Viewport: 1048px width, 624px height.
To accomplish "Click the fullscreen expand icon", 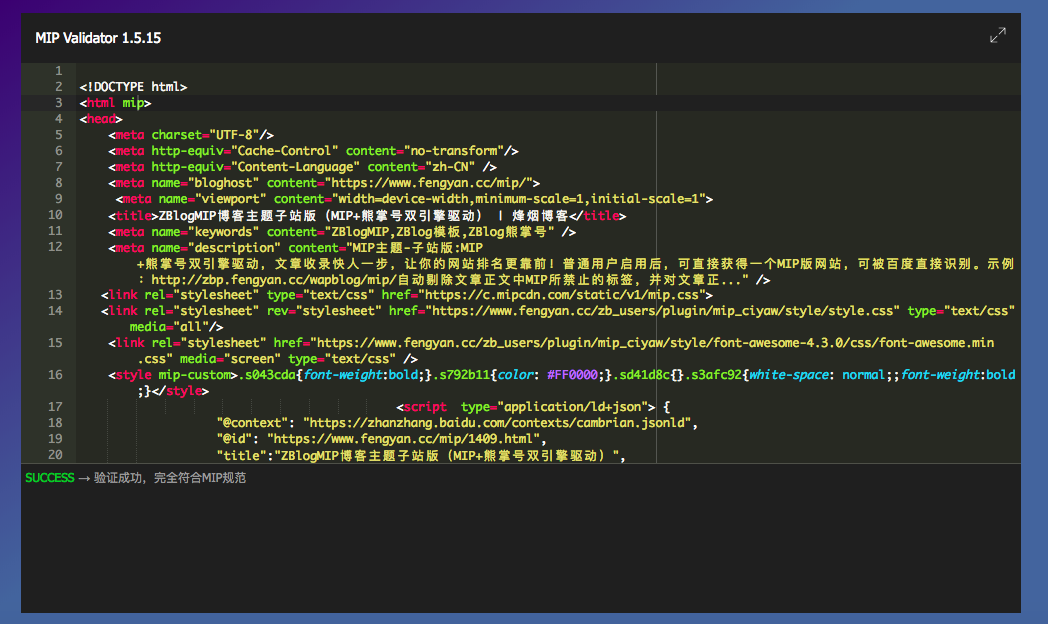I will tap(997, 36).
